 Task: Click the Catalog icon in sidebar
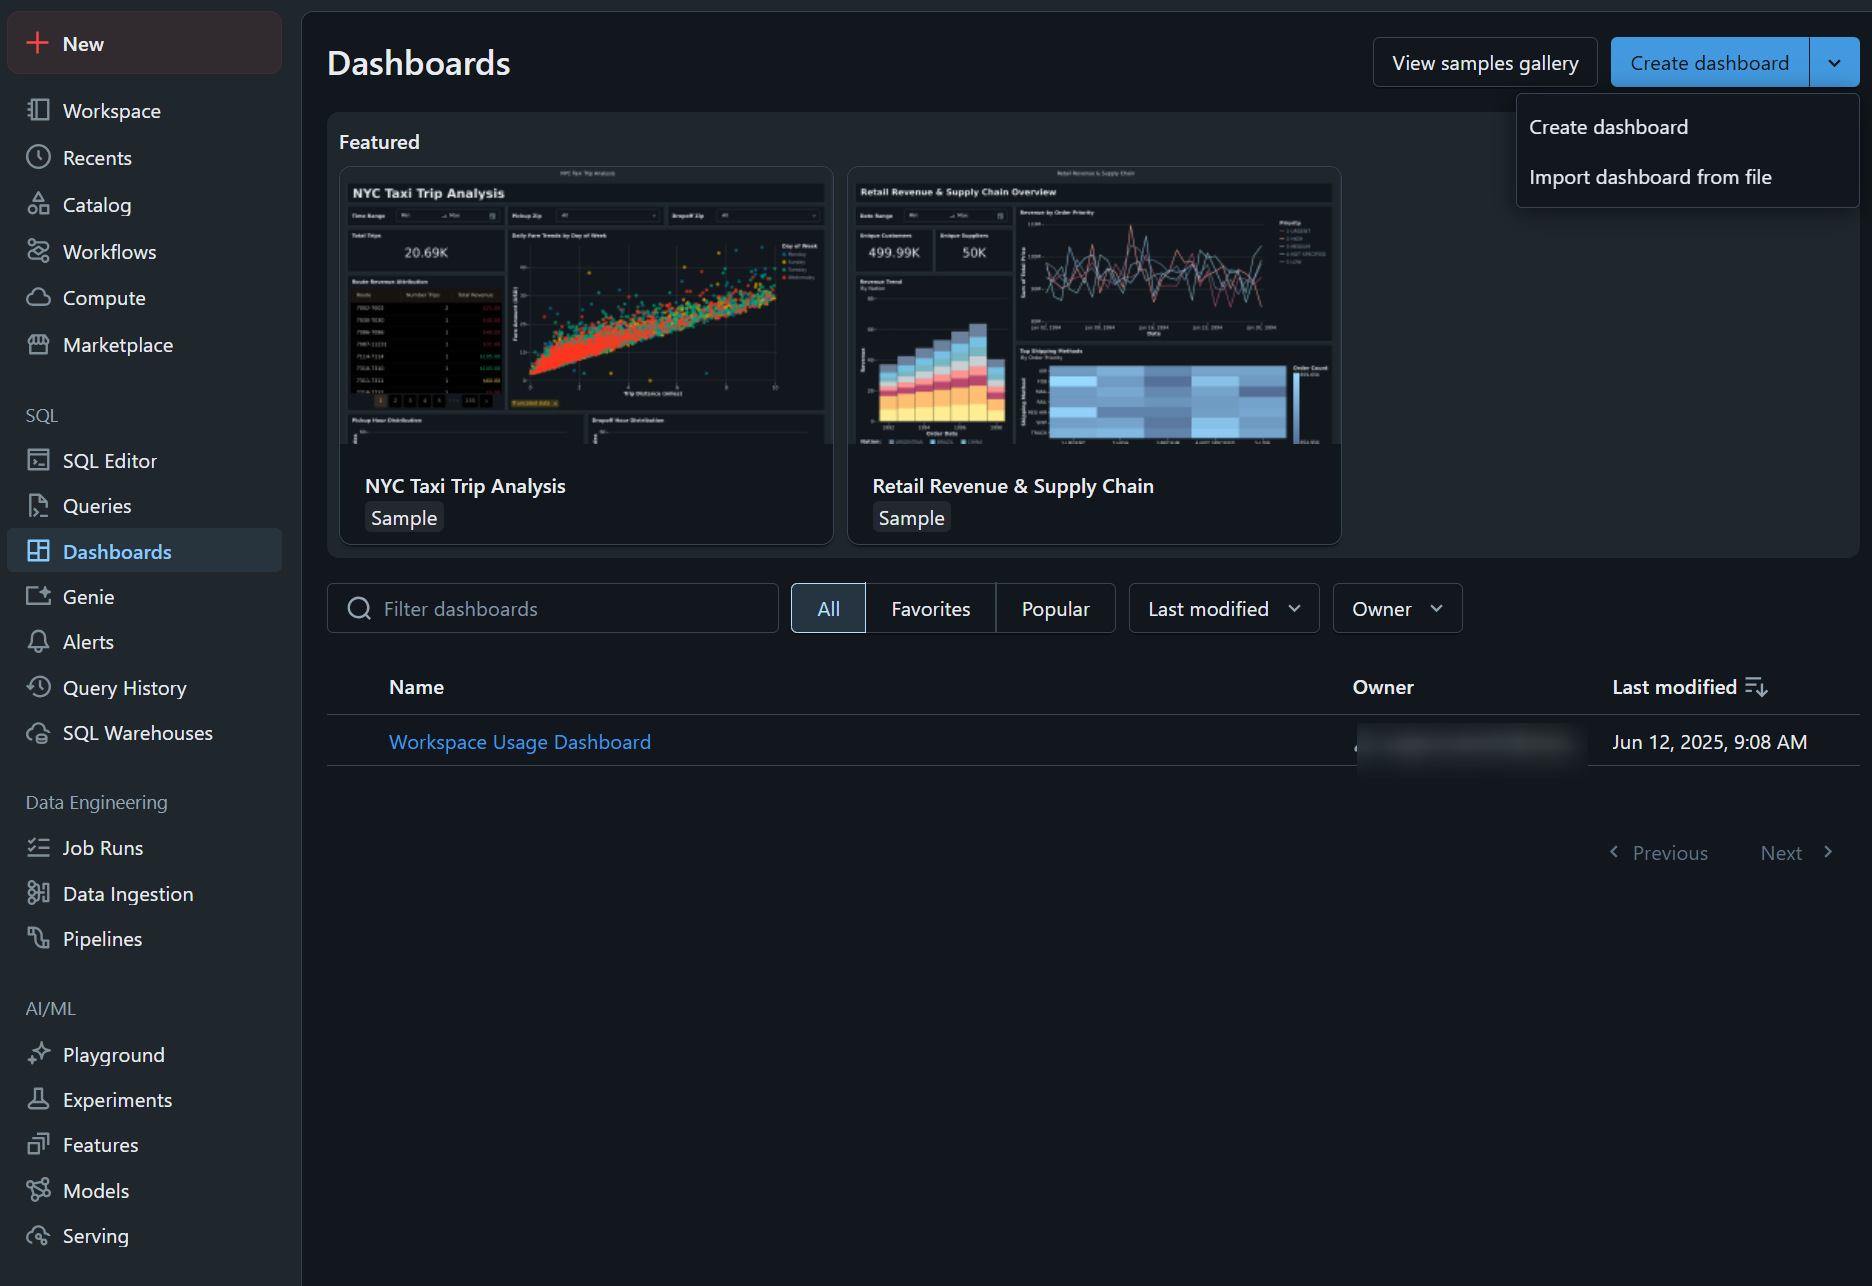point(38,204)
